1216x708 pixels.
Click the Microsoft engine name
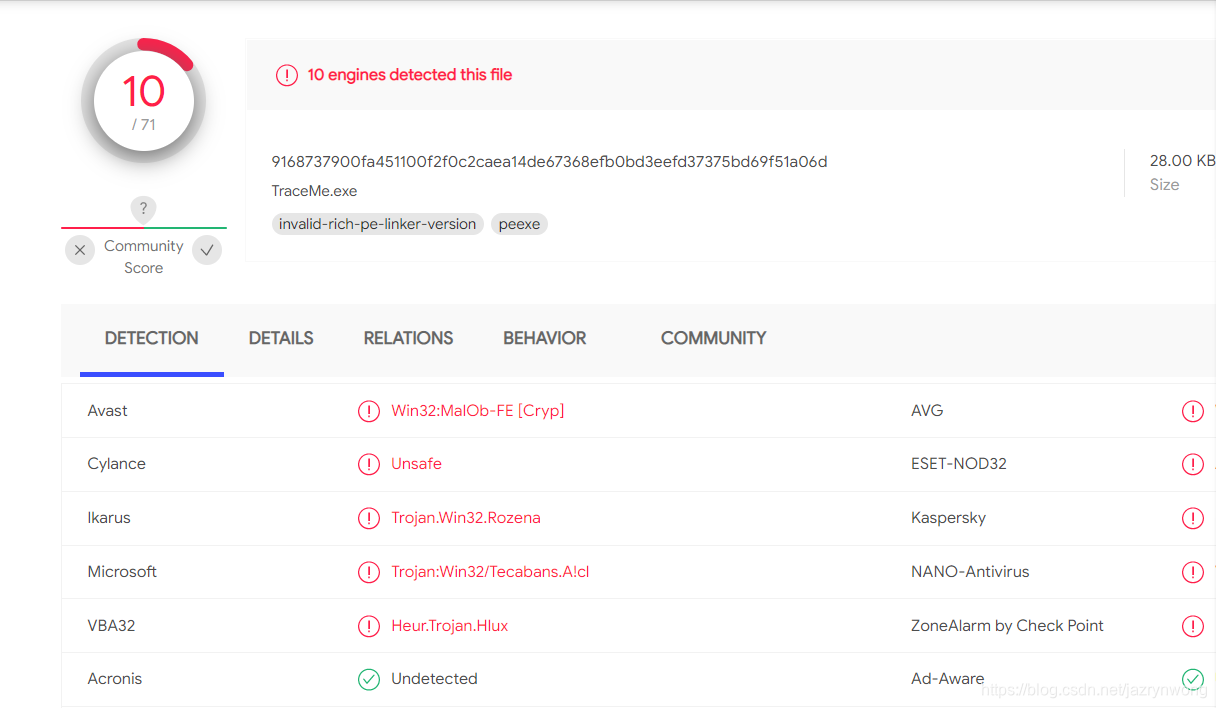pyautogui.click(x=122, y=572)
